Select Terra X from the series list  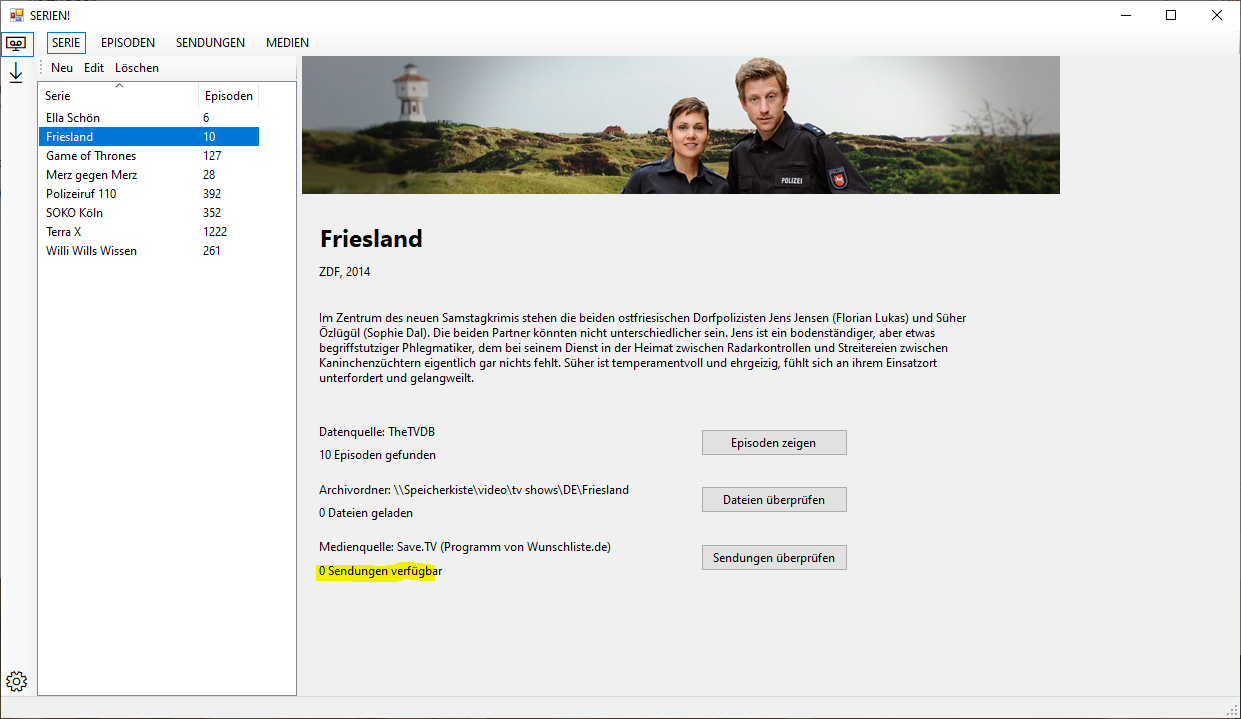(x=63, y=231)
